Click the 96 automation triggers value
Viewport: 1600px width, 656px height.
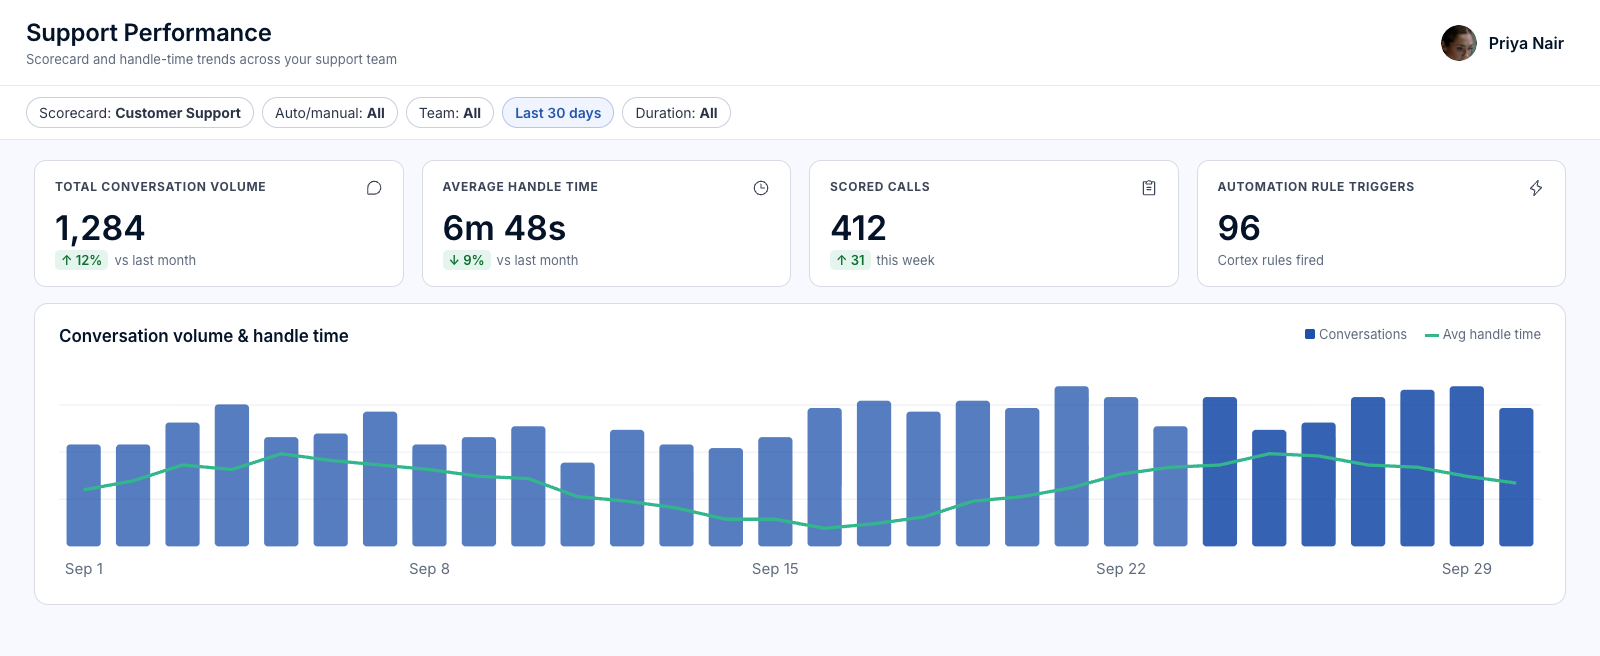1239,228
